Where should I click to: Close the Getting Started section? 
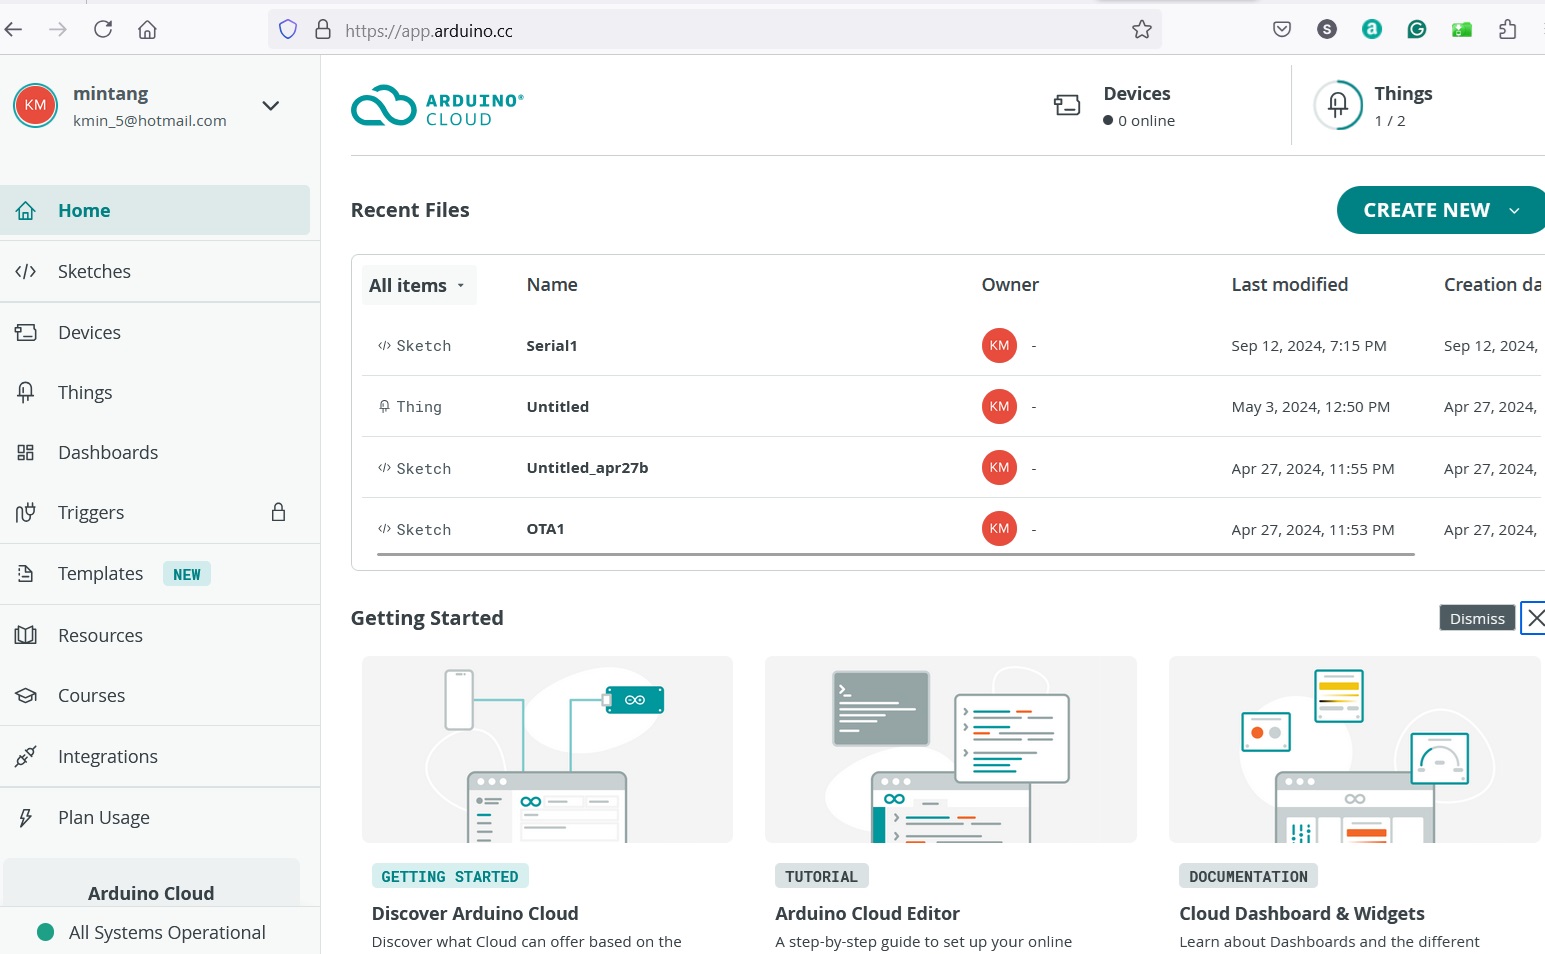pyautogui.click(x=1535, y=618)
